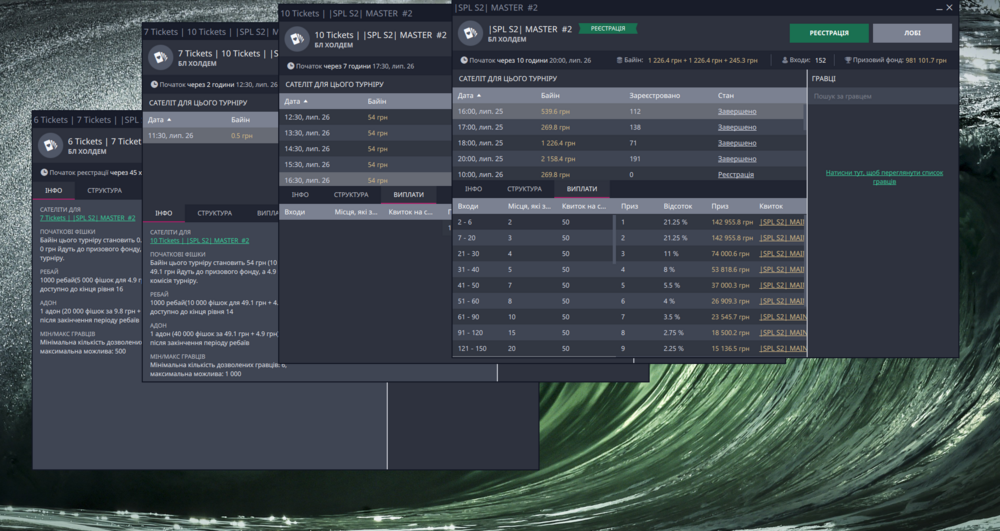This screenshot has width=1000, height=531.
Task: Select ІНФО tab in 7 Tickets window
Action: coord(164,213)
